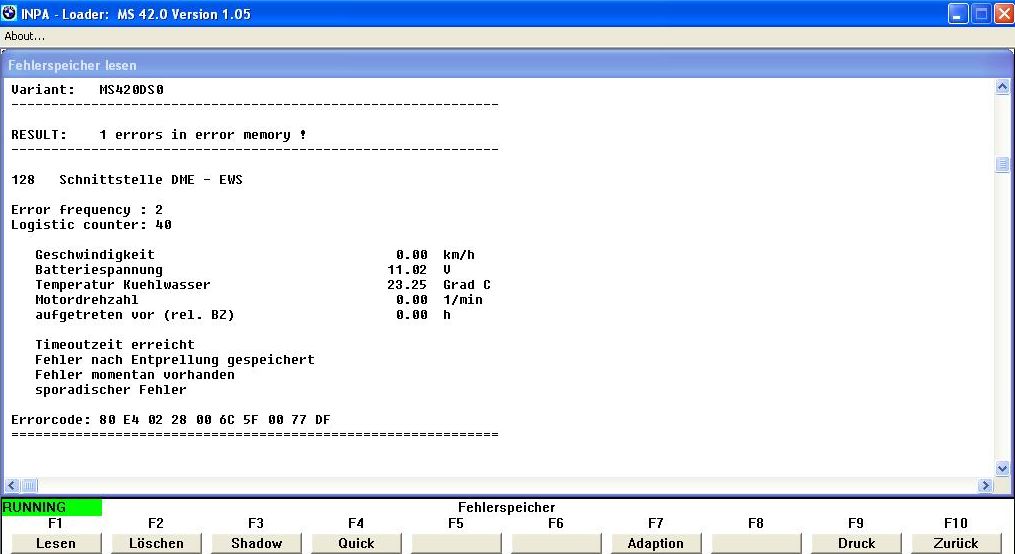Click the vertical scrollbar thumb
The image size is (1015, 554).
(1002, 164)
